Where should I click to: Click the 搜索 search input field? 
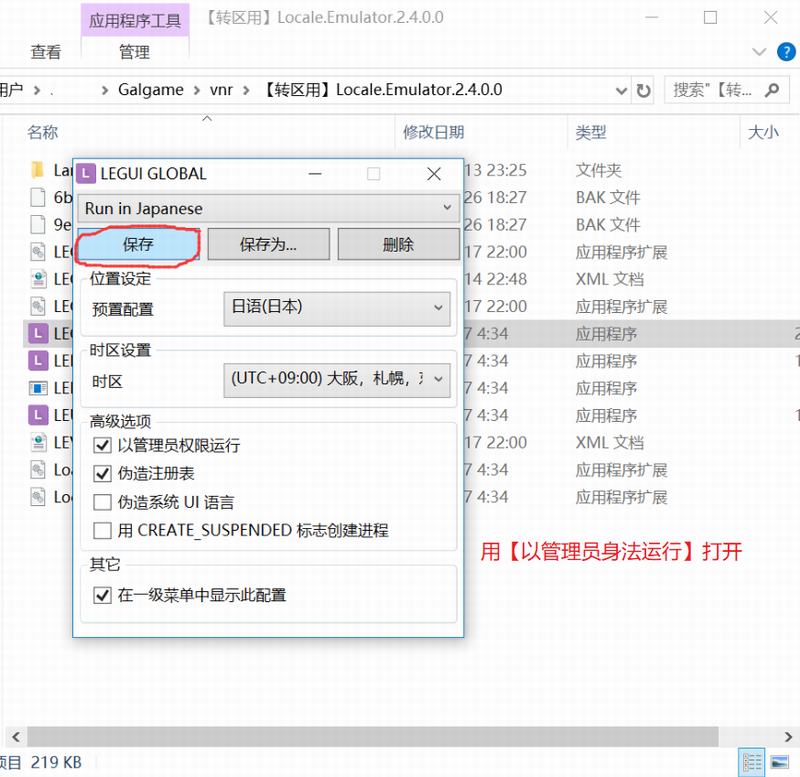pyautogui.click(x=712, y=90)
